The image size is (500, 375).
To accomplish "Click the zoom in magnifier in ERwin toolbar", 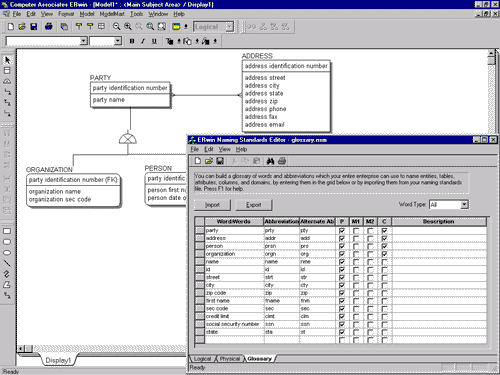I will click(x=128, y=27).
